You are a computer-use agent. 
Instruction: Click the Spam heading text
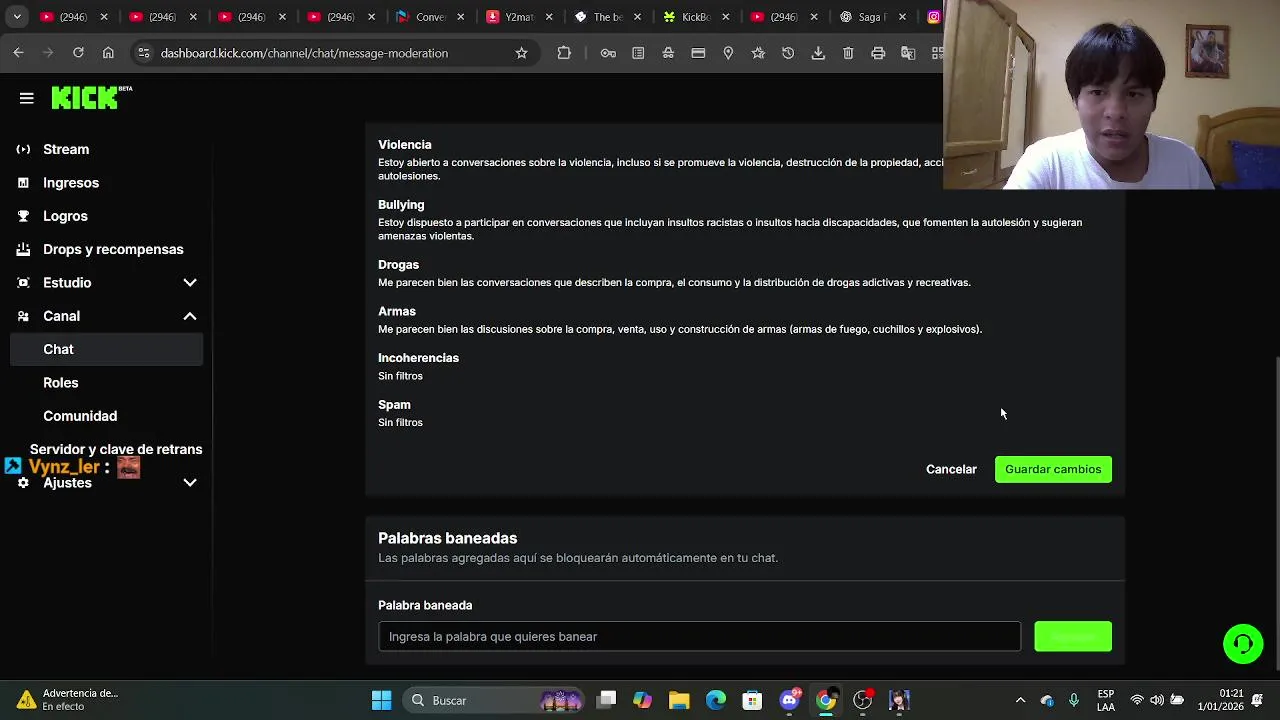click(x=394, y=405)
